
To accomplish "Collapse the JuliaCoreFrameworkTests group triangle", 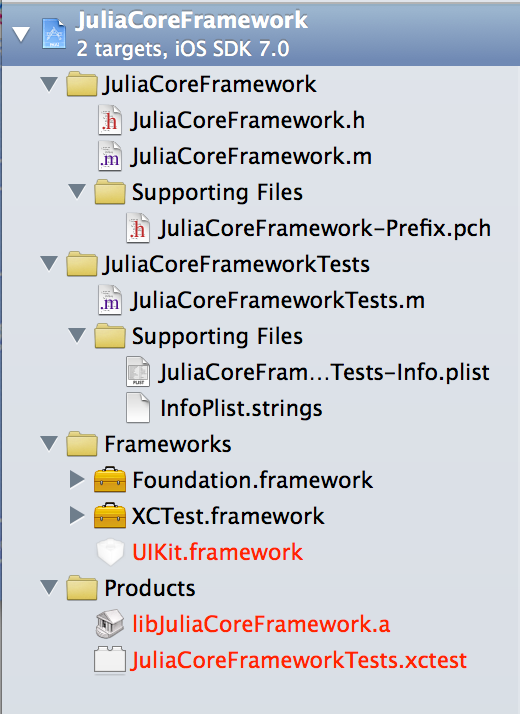I will (x=49, y=264).
